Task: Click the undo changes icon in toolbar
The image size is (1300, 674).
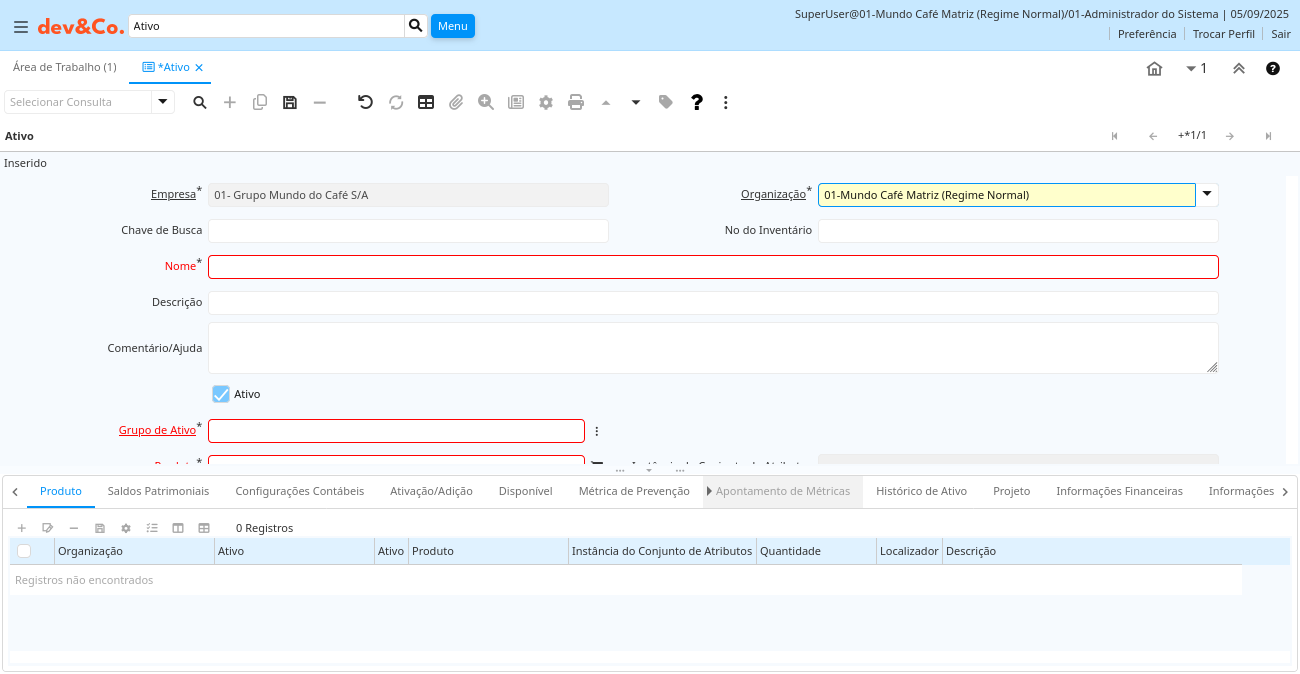Action: click(x=365, y=102)
